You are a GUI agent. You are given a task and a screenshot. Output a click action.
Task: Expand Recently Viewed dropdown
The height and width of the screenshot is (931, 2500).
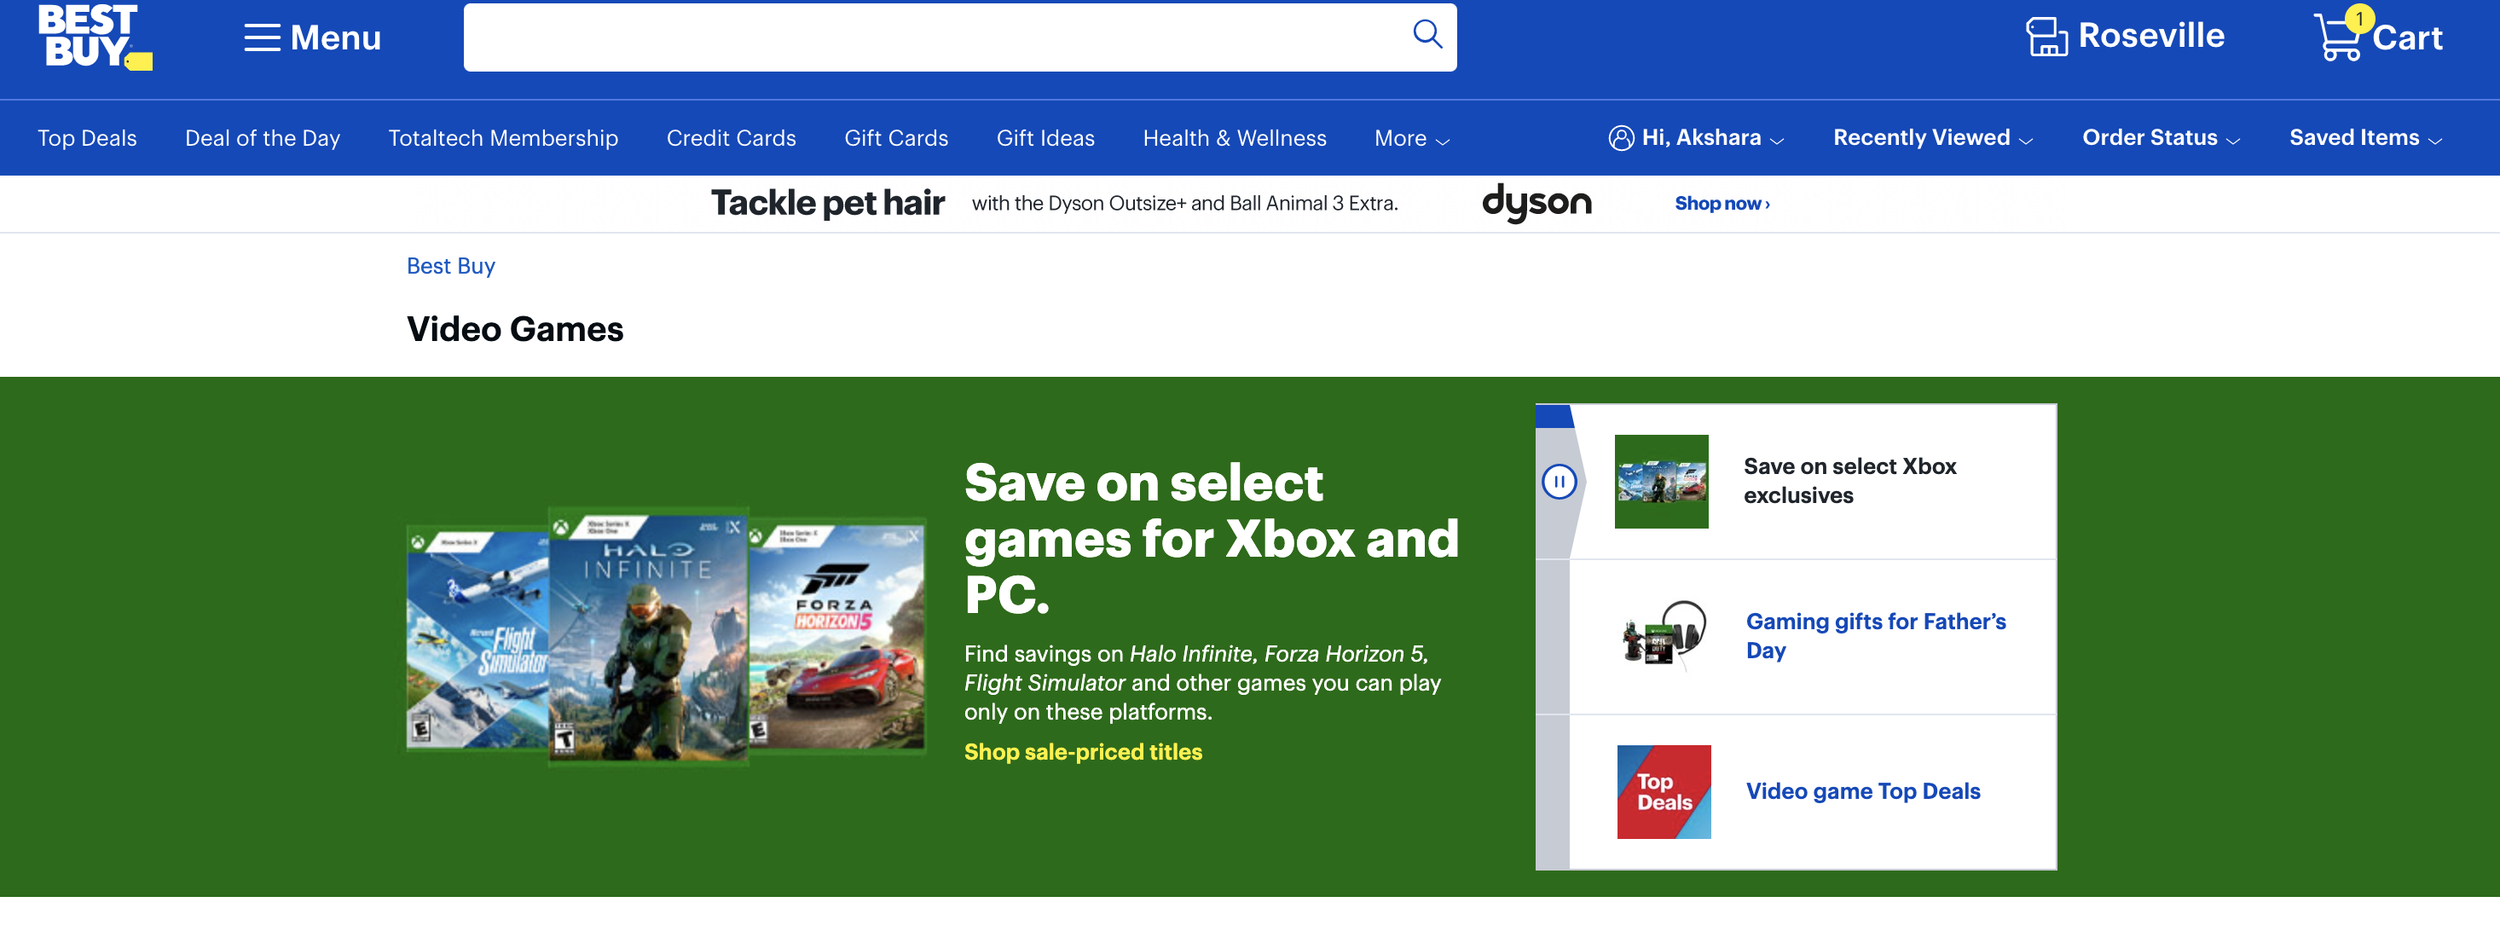tap(1932, 138)
